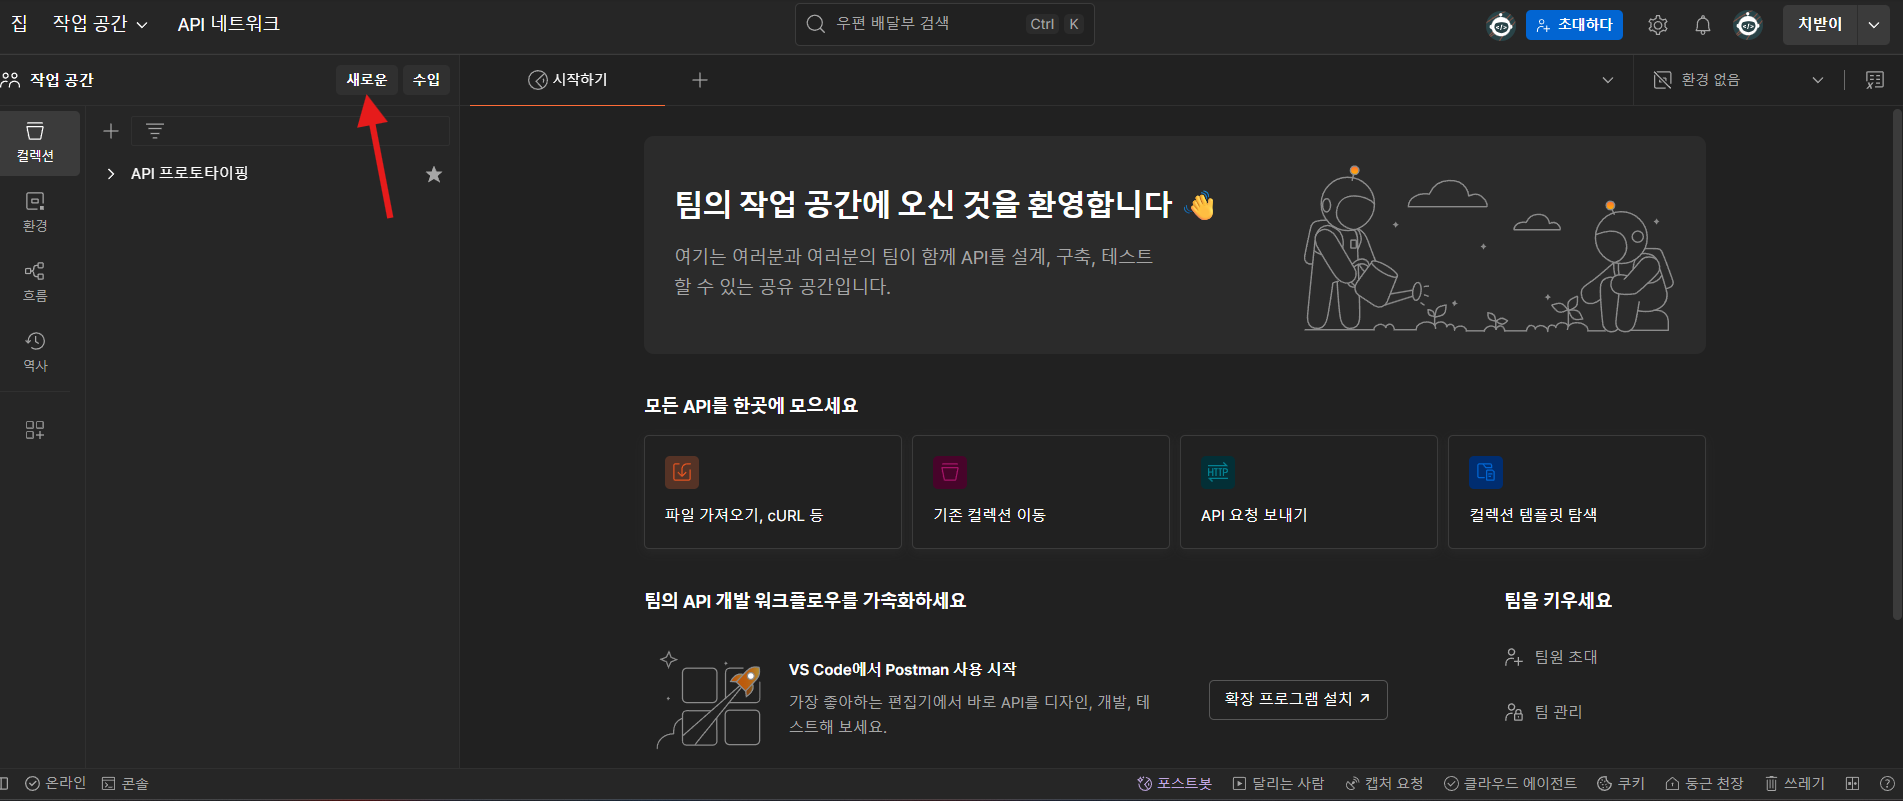Click the 새로운 (New) button
Viewport: 1903px width, 801px height.
(367, 80)
